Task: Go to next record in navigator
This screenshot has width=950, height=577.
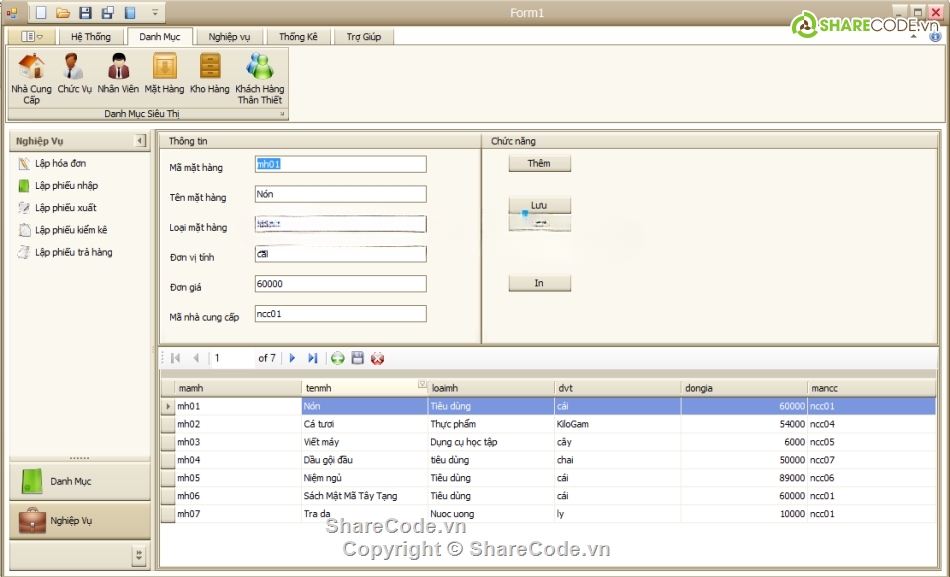Action: [292, 358]
